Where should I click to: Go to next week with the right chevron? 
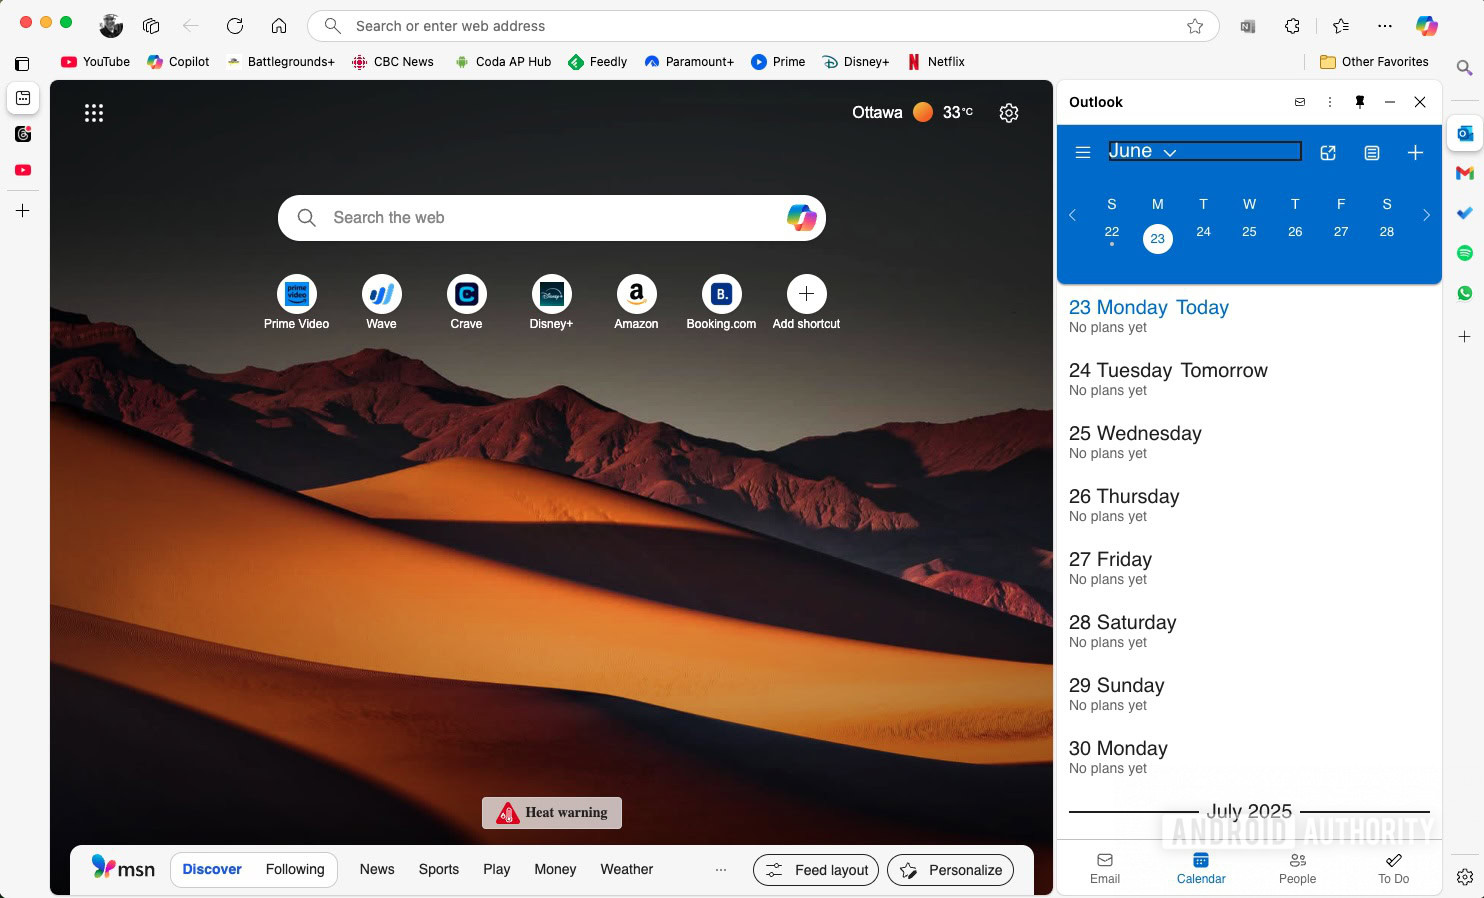[1426, 215]
